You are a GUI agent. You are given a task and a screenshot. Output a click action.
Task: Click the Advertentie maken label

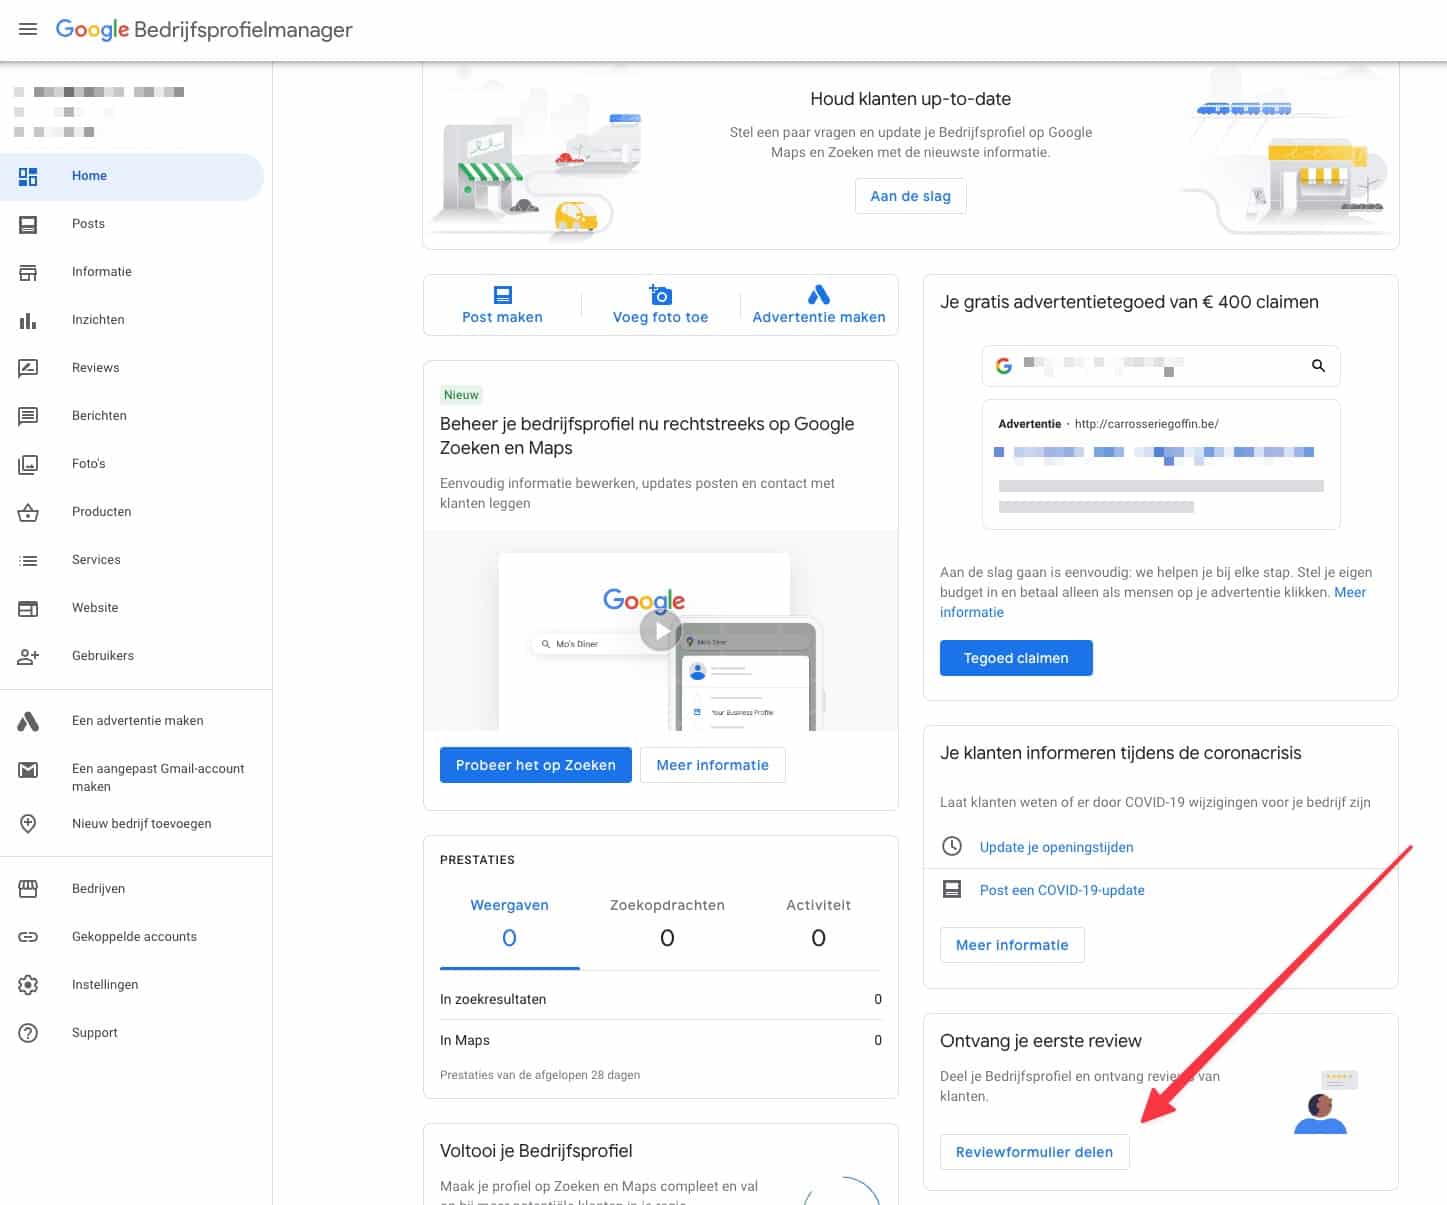pos(819,317)
